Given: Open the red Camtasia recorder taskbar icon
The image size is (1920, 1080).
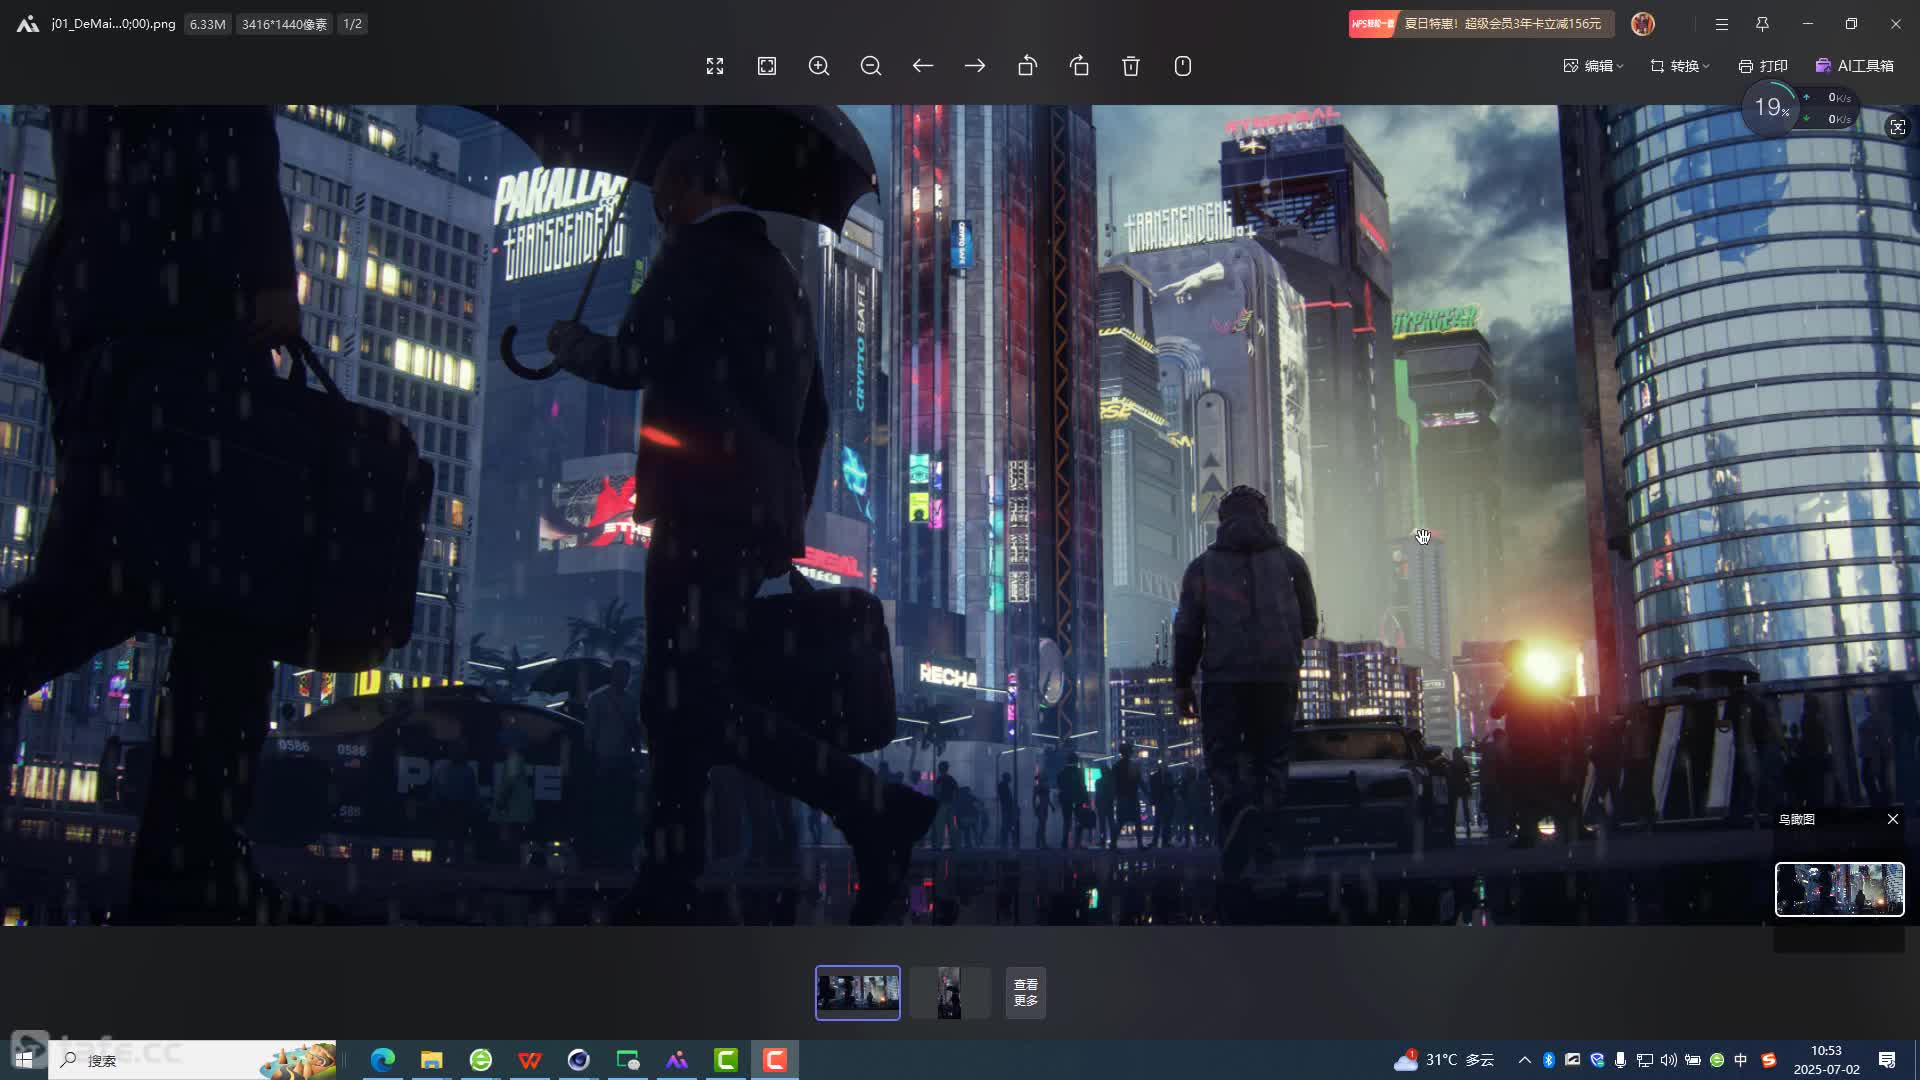Looking at the screenshot, I should [x=775, y=1060].
